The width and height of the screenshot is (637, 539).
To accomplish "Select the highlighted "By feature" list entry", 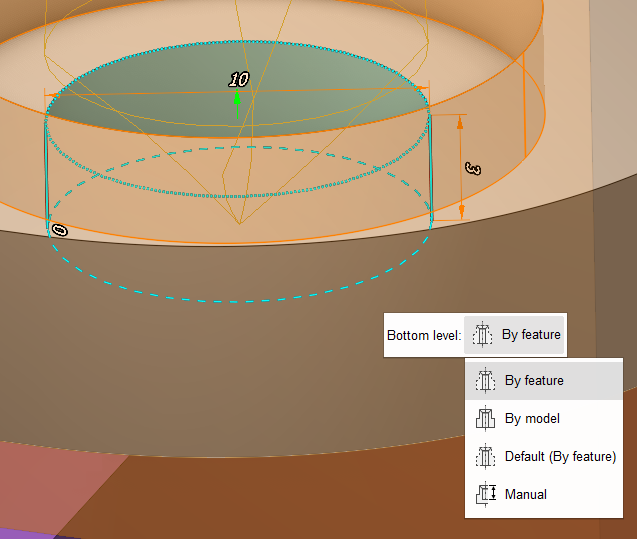I will click(534, 381).
